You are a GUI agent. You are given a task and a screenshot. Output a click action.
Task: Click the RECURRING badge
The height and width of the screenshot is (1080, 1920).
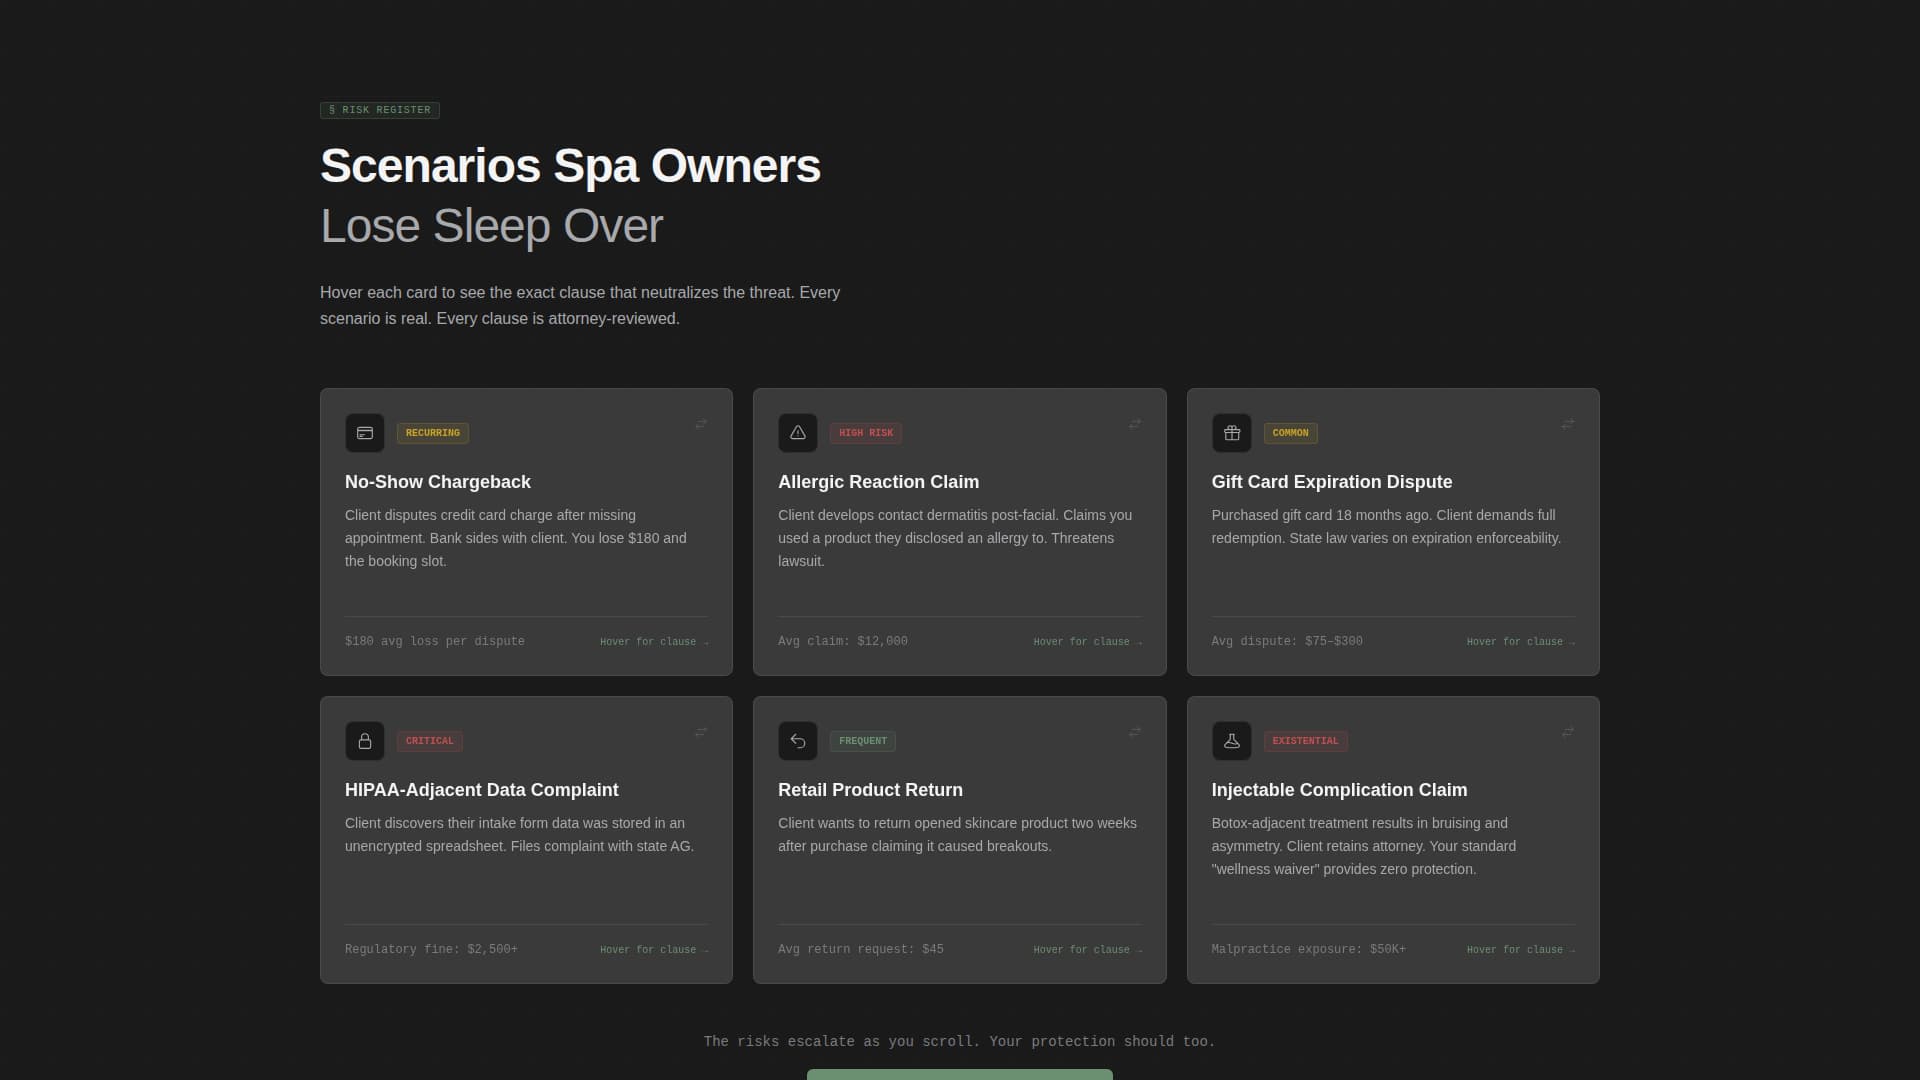433,433
